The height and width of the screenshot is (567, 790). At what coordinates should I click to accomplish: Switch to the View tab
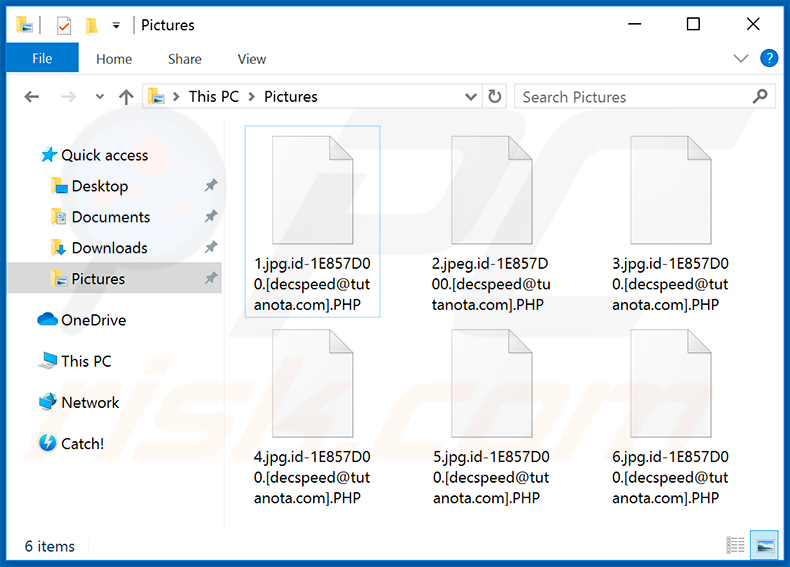point(252,59)
